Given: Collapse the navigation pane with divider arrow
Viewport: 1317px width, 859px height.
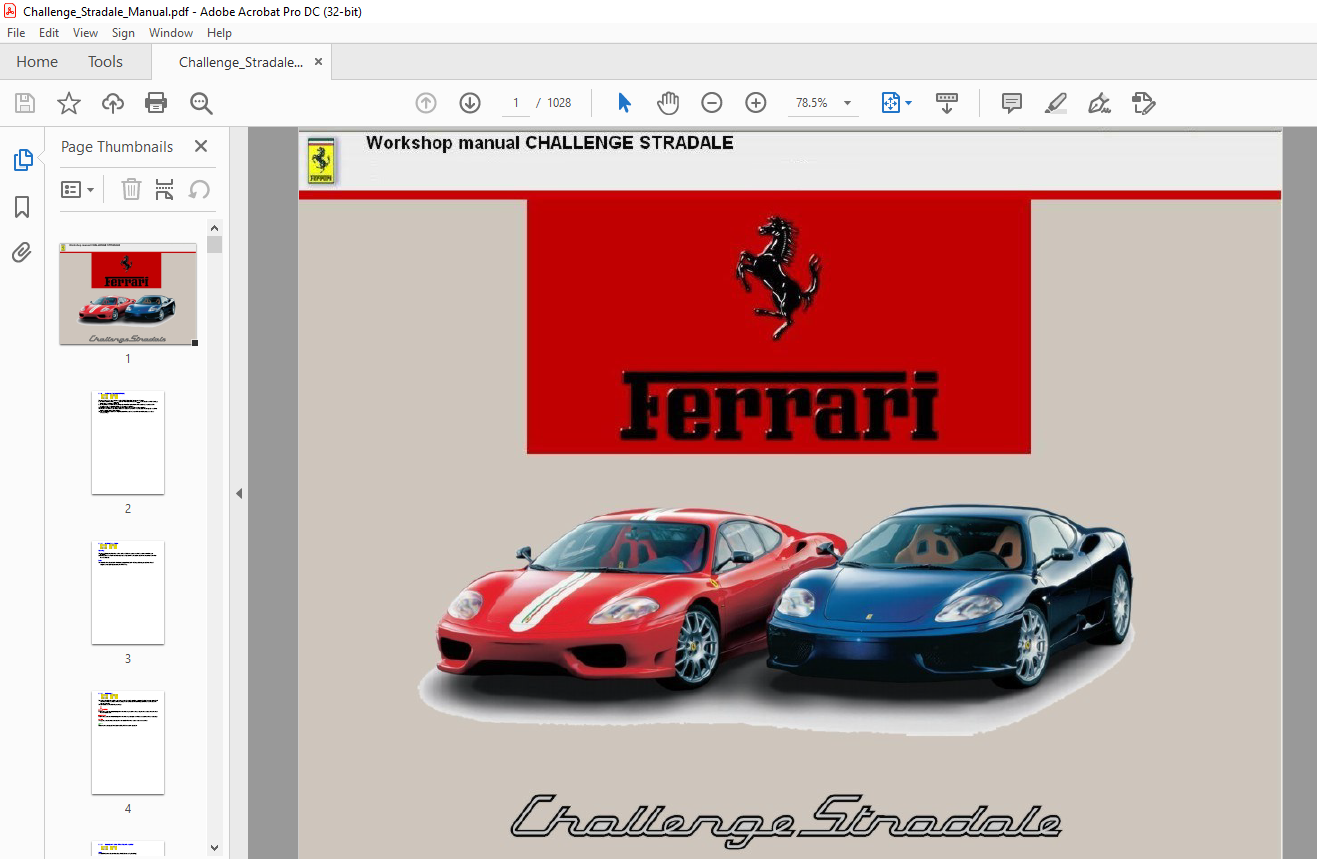Looking at the screenshot, I should tap(239, 493).
